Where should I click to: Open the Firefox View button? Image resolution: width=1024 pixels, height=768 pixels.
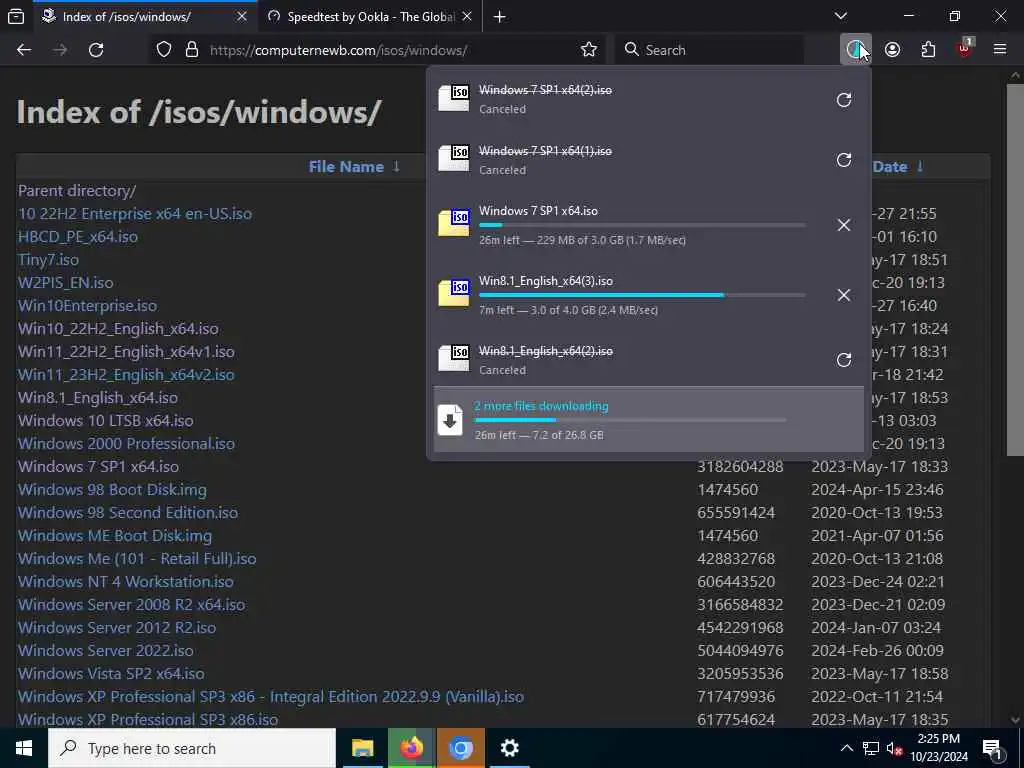(16, 16)
